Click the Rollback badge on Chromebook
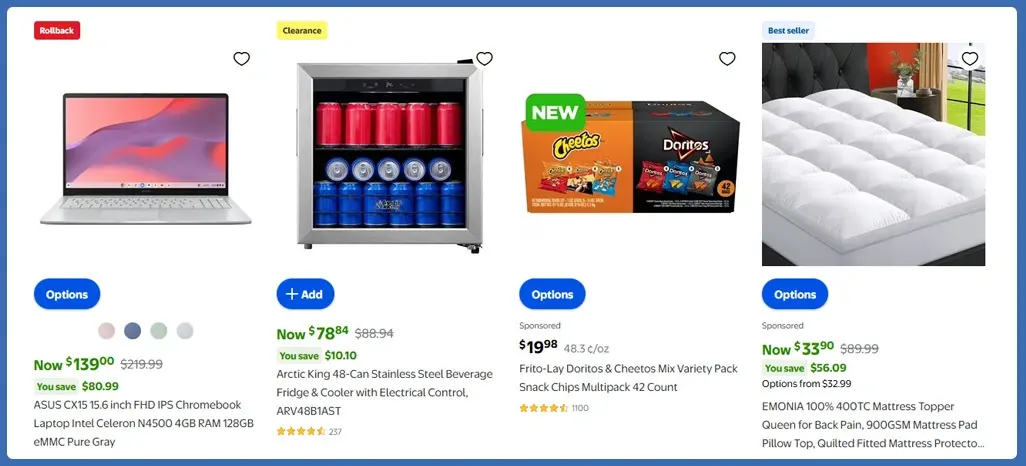This screenshot has height=466, width=1026. (57, 30)
